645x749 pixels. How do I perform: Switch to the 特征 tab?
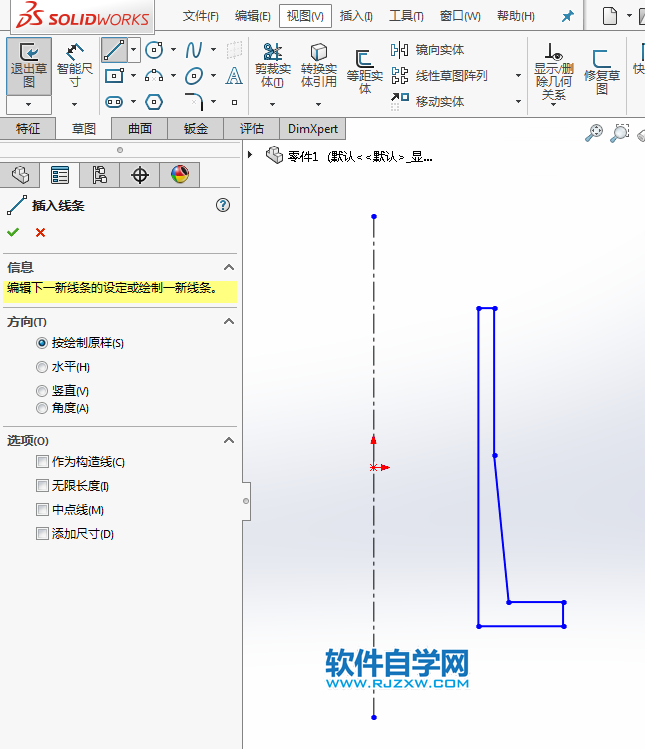[x=28, y=128]
